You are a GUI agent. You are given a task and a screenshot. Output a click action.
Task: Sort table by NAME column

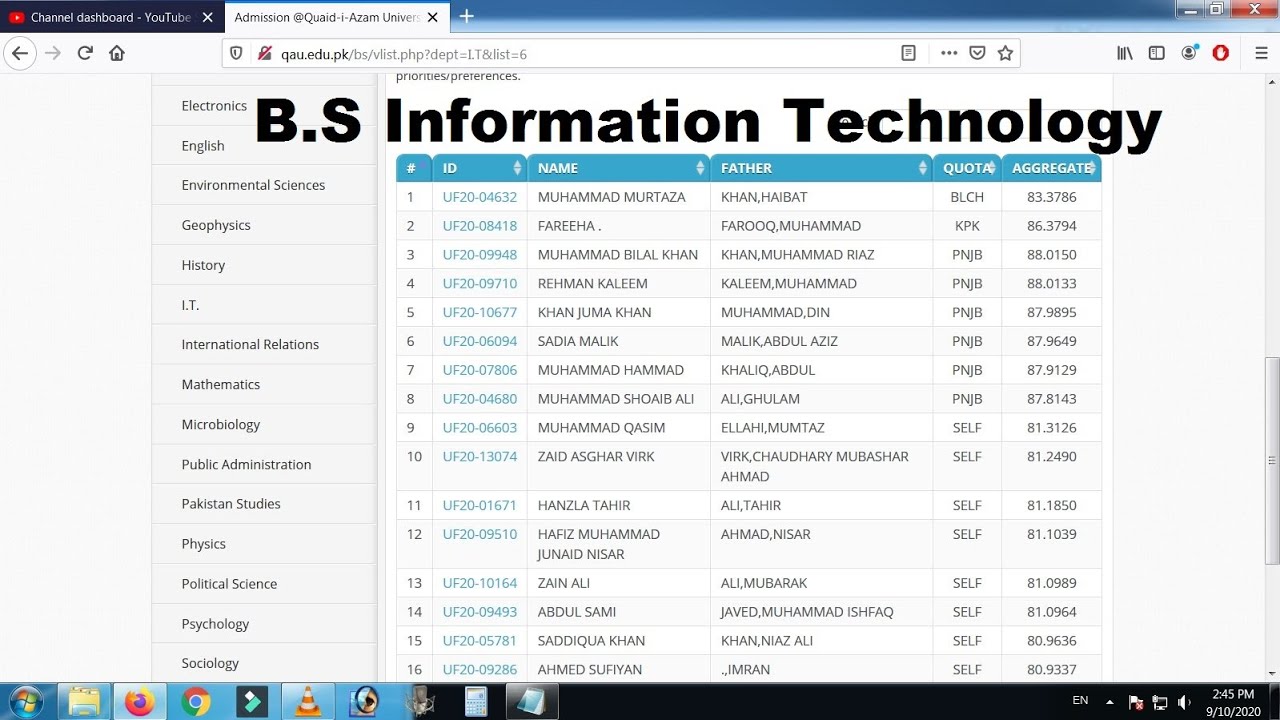(x=618, y=168)
